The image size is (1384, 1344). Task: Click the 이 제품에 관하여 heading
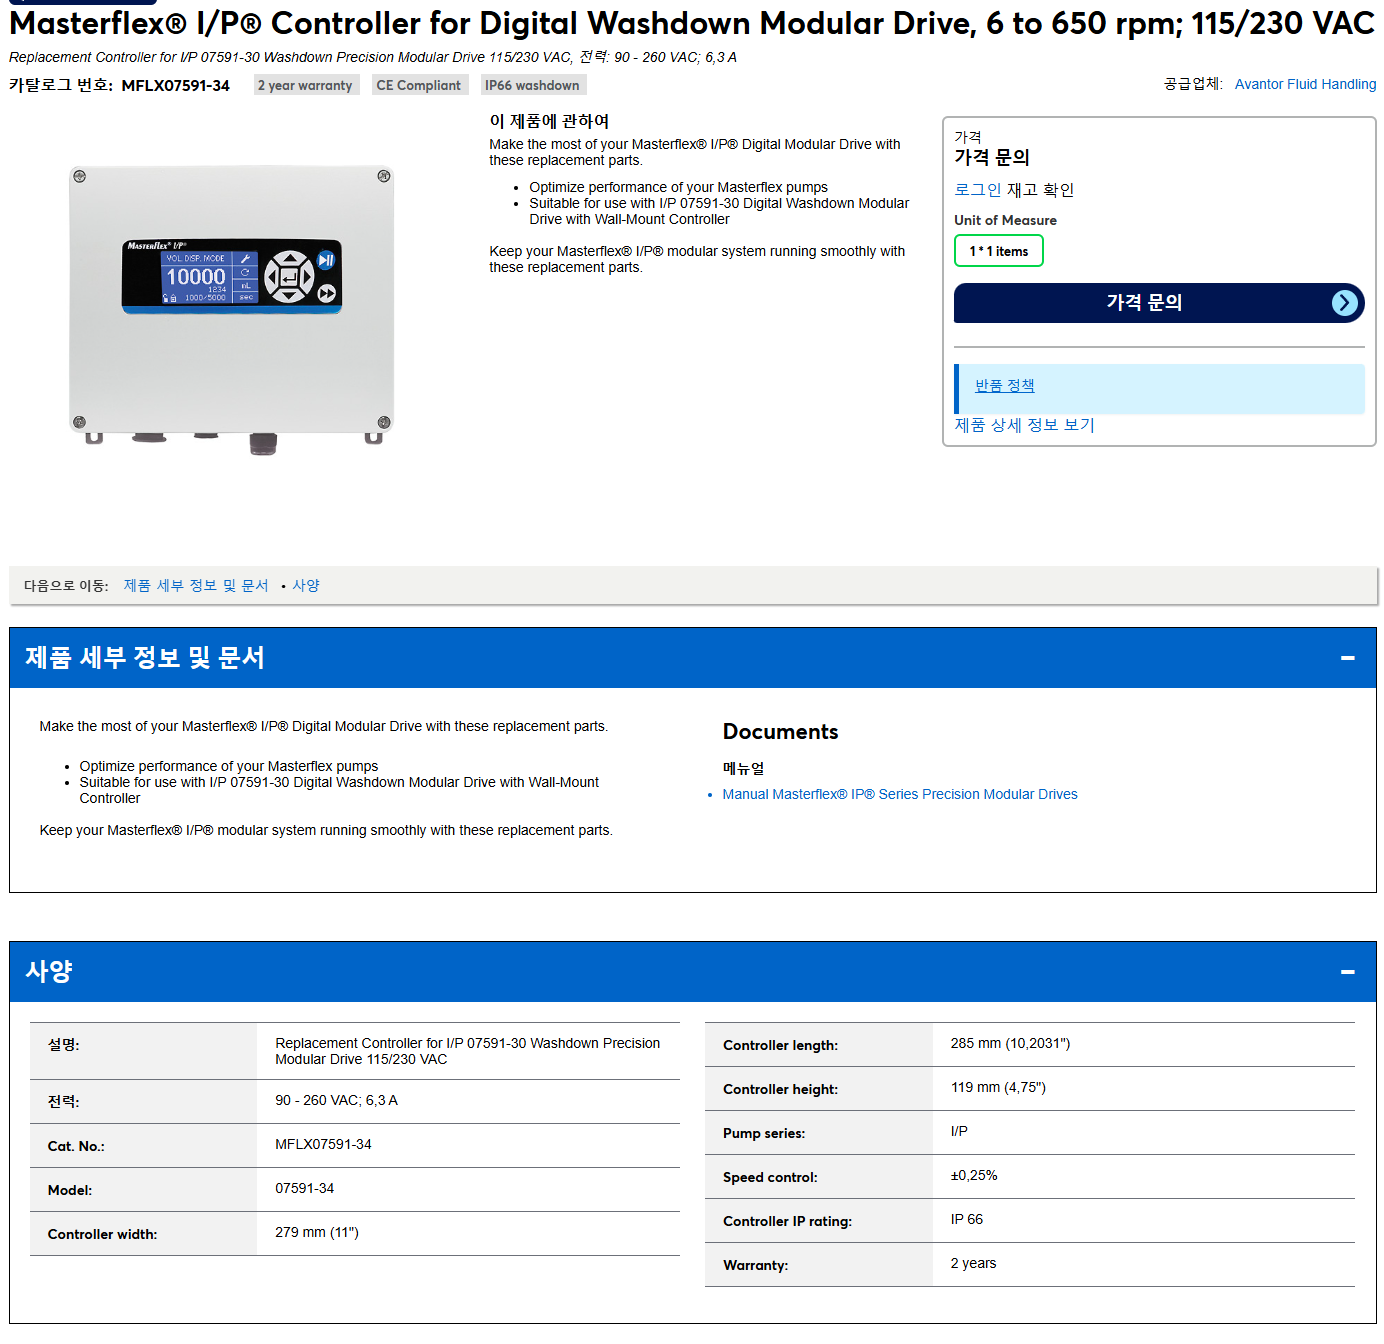point(549,121)
